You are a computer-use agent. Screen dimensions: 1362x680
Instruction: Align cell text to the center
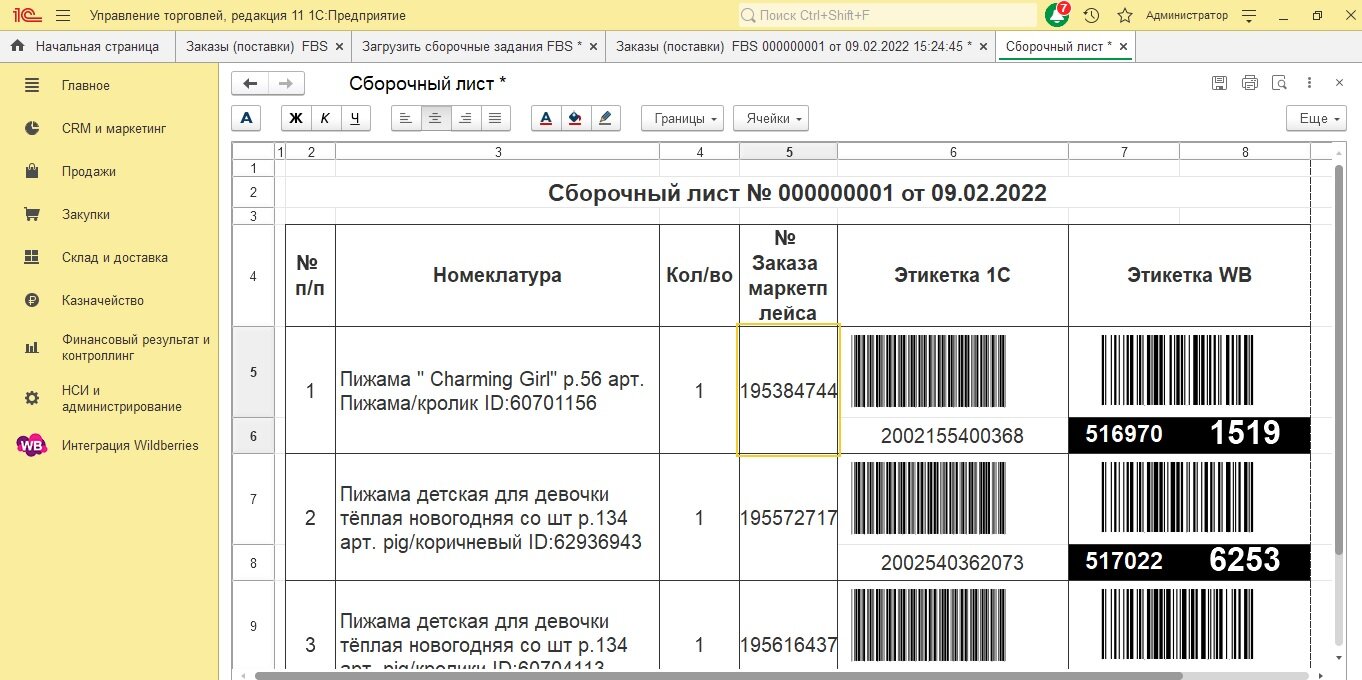[435, 118]
